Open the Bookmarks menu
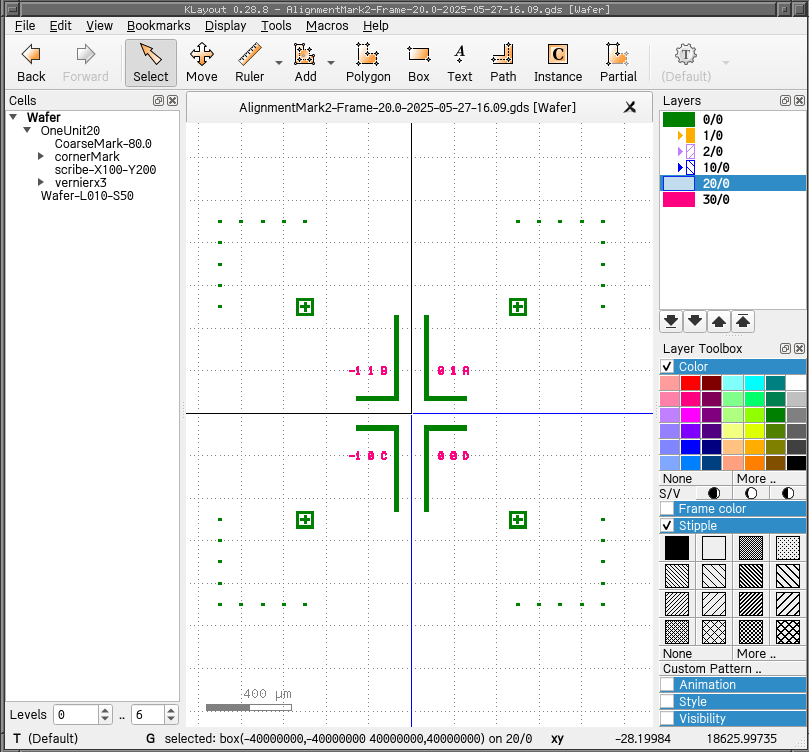 [158, 26]
